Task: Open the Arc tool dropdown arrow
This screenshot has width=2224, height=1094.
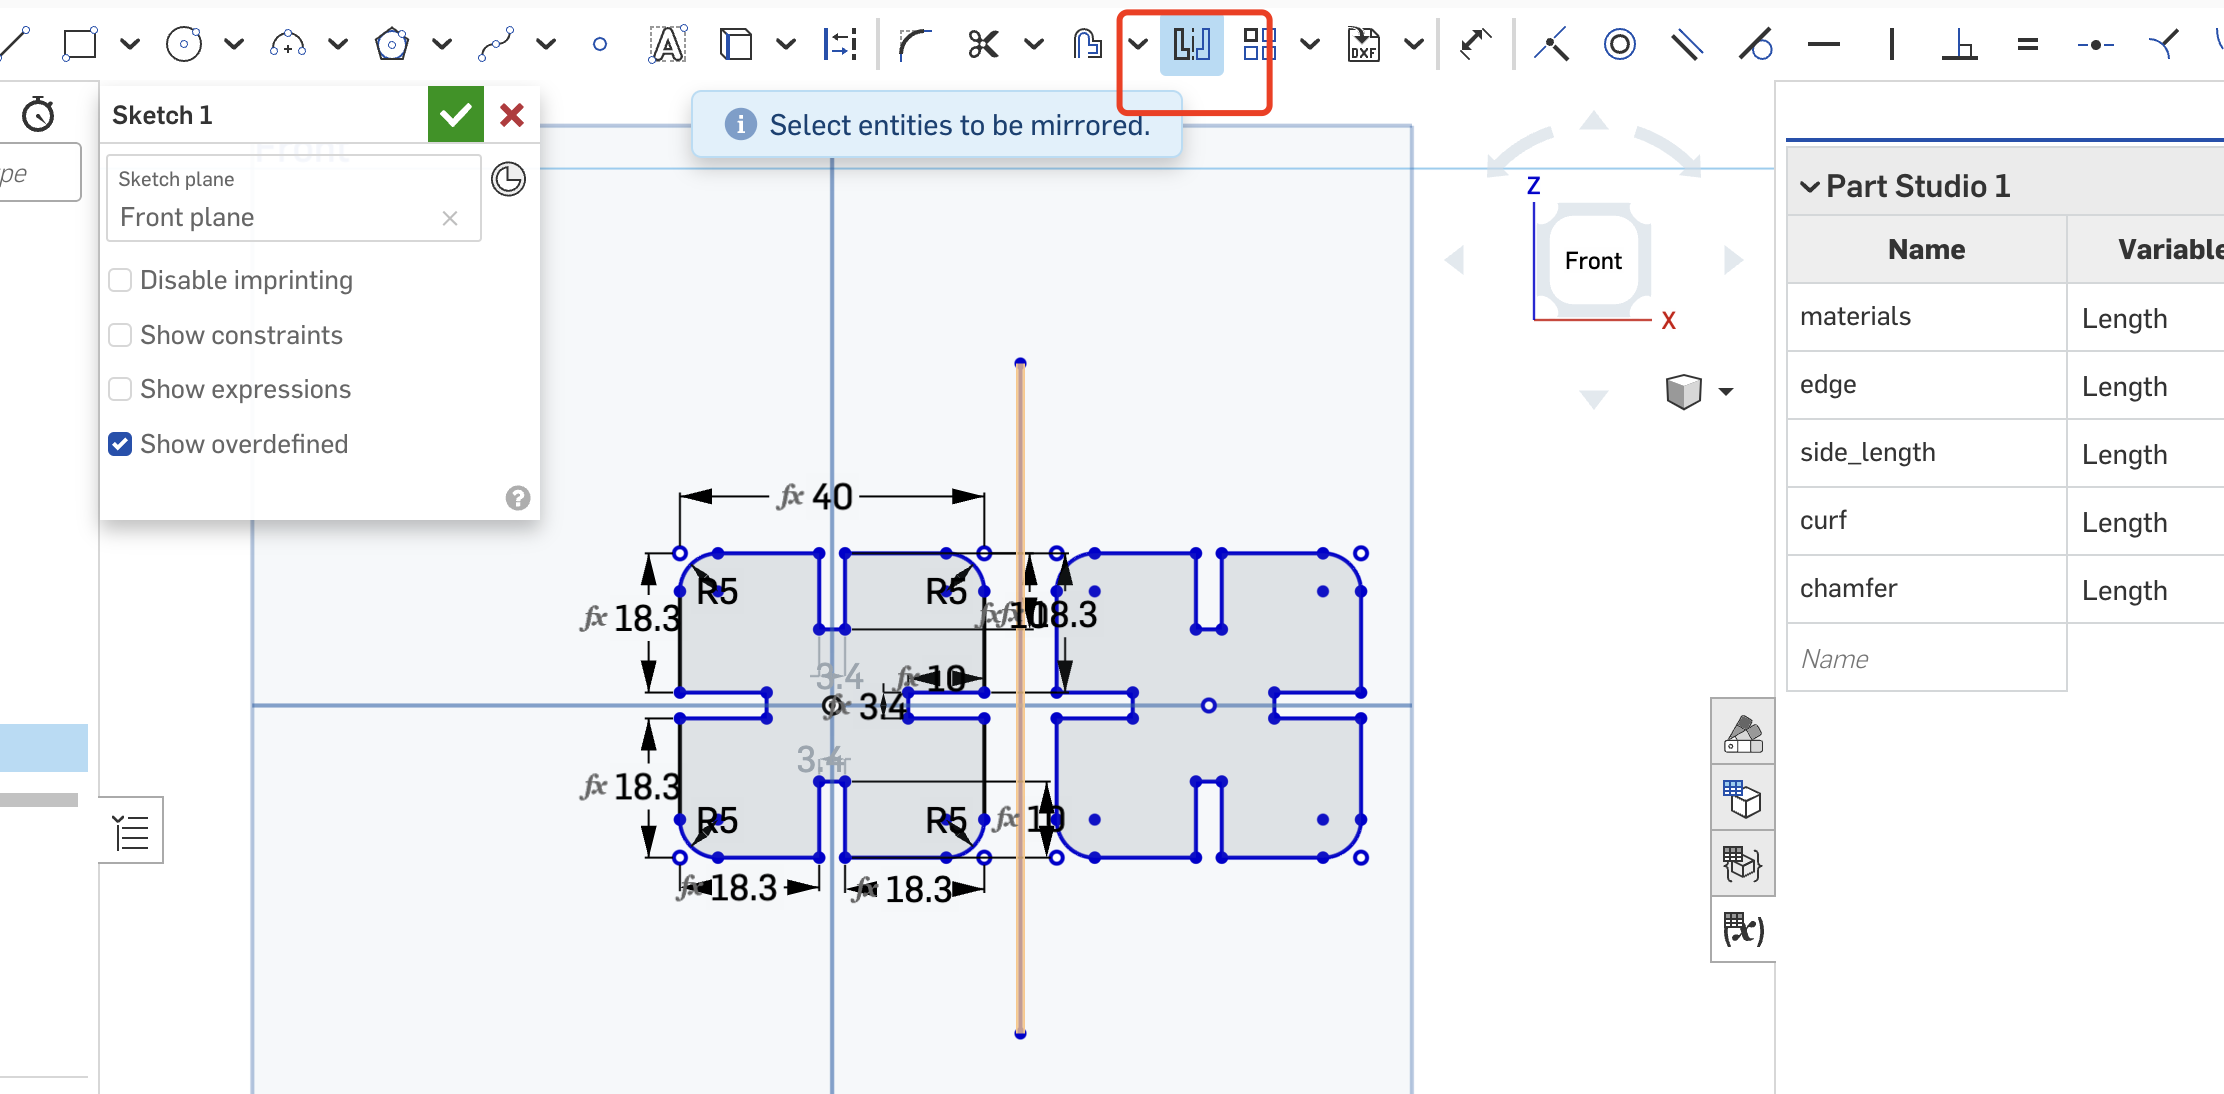Action: (x=338, y=44)
